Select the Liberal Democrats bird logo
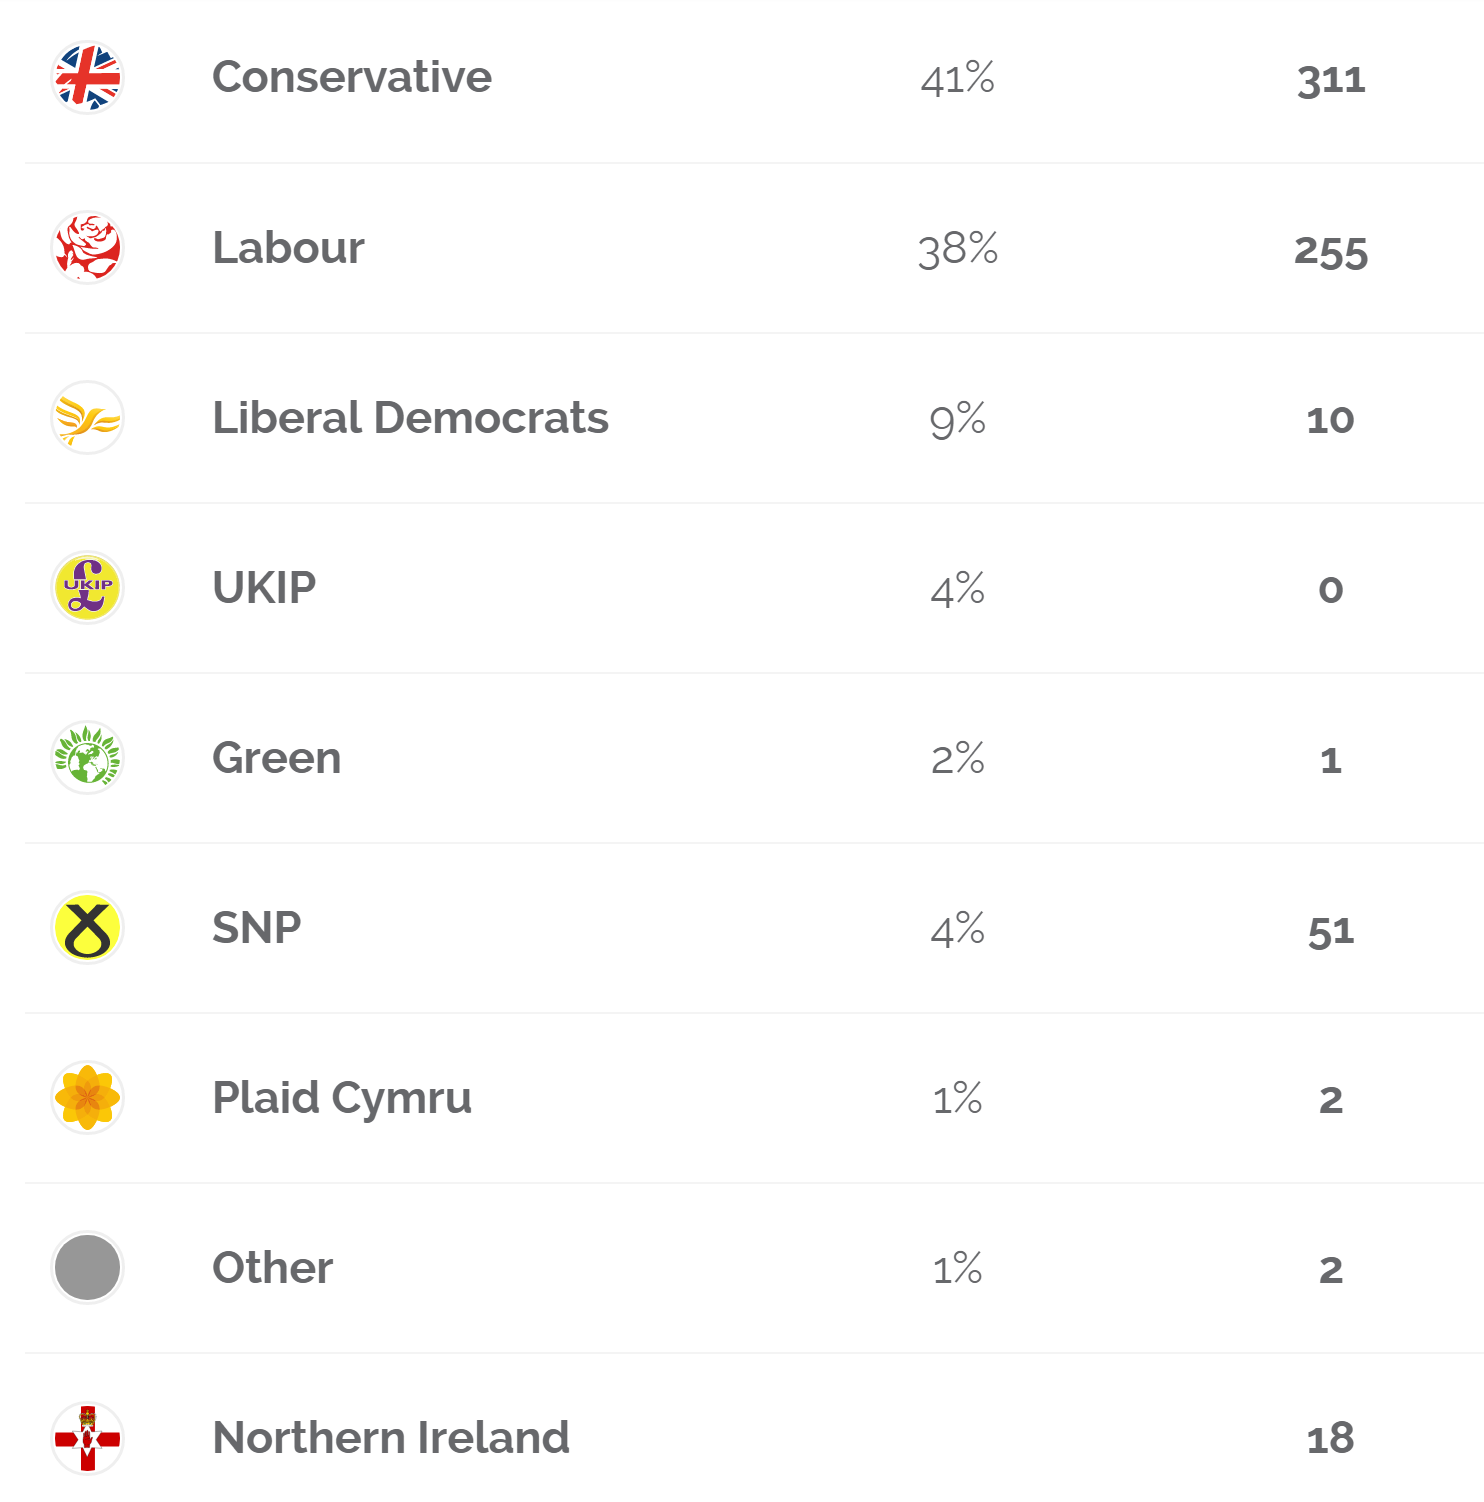 88,418
